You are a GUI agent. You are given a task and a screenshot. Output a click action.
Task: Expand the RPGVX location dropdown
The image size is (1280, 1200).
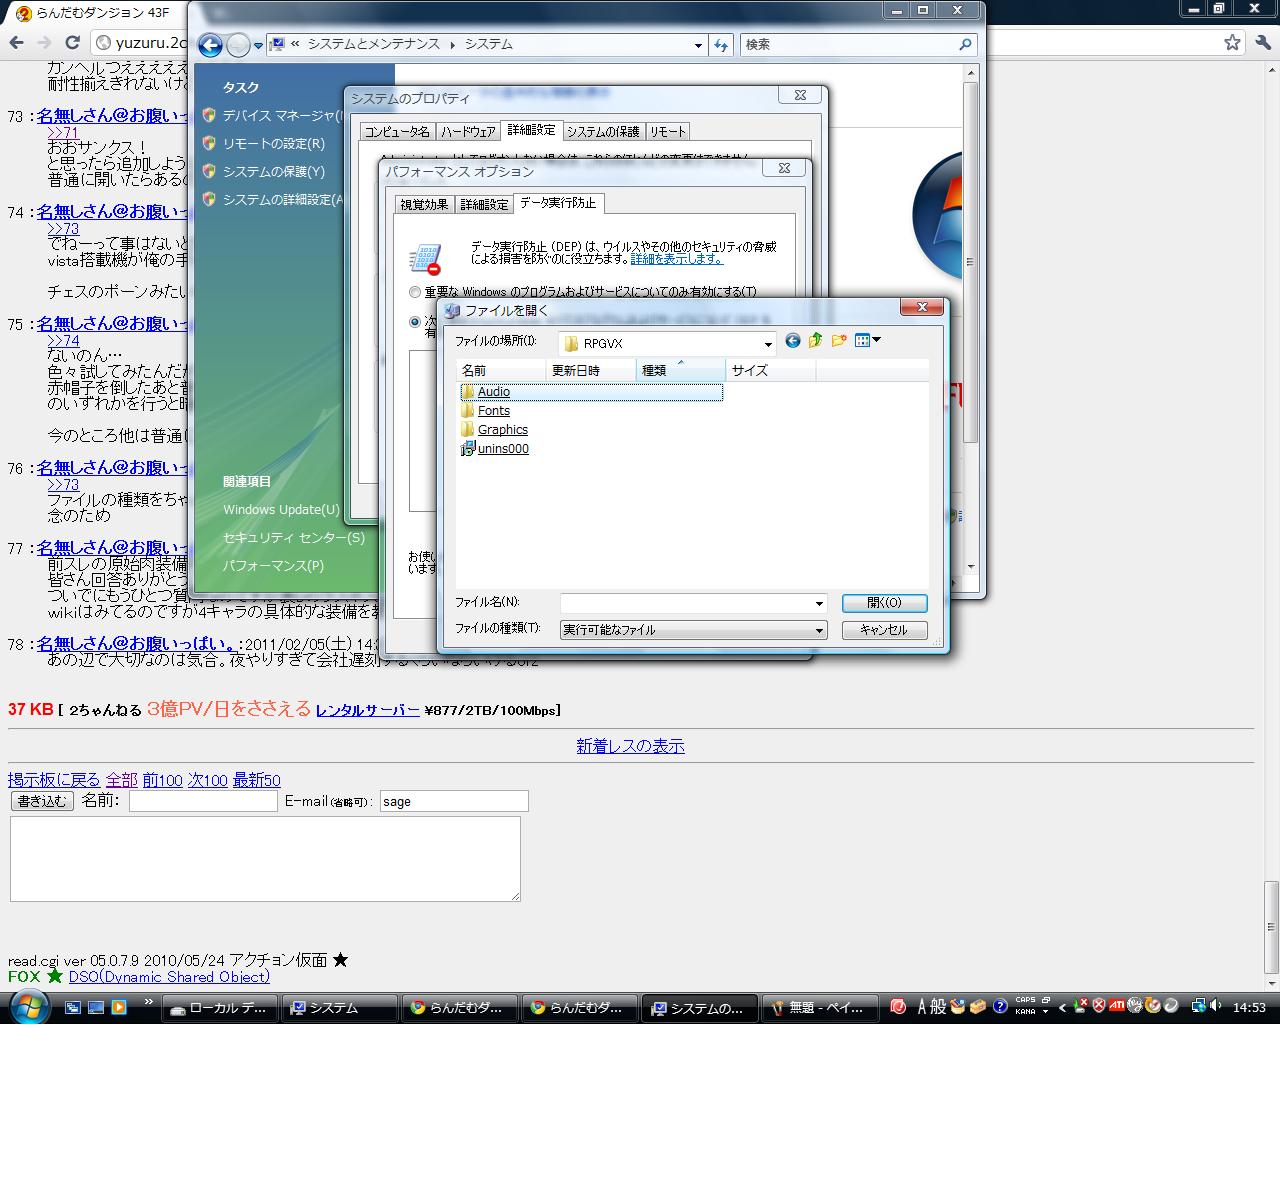(767, 344)
